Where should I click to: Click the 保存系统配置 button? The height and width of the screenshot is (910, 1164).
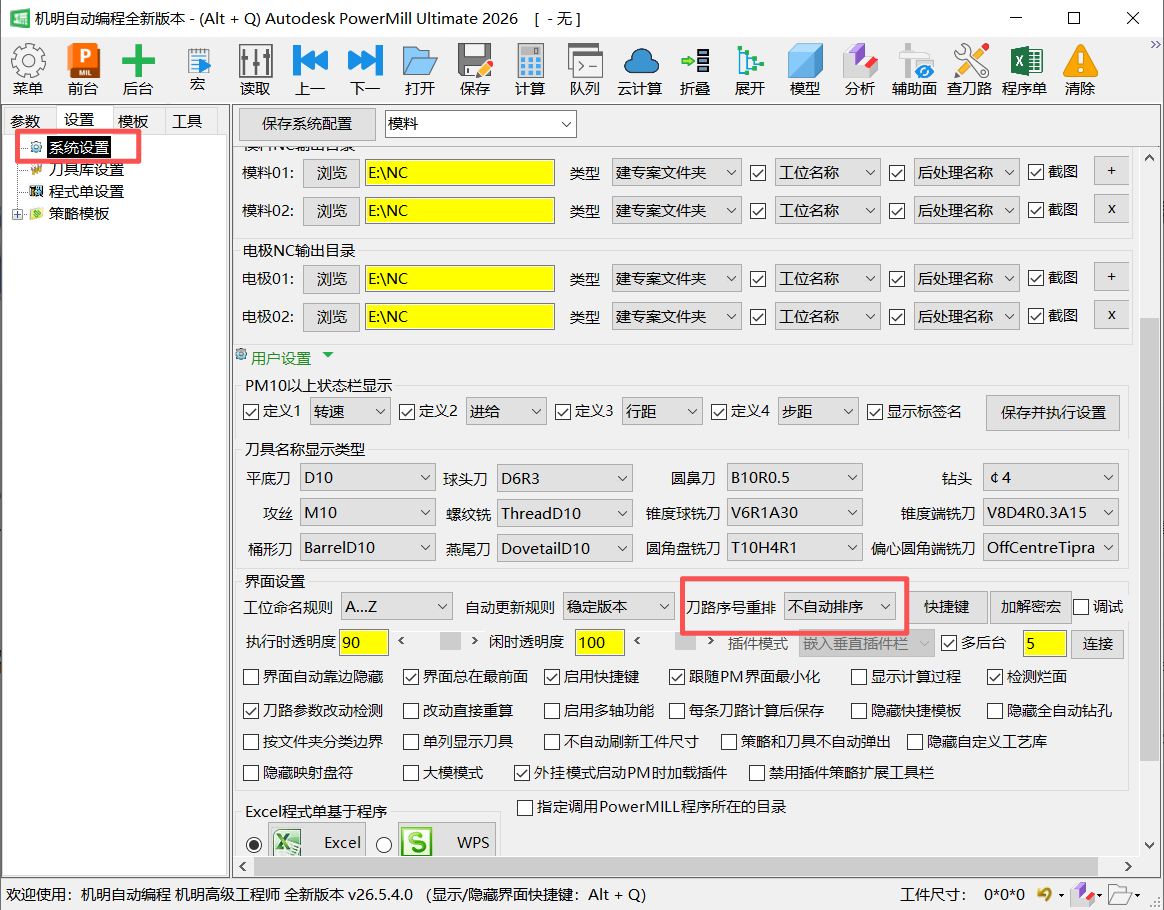307,124
